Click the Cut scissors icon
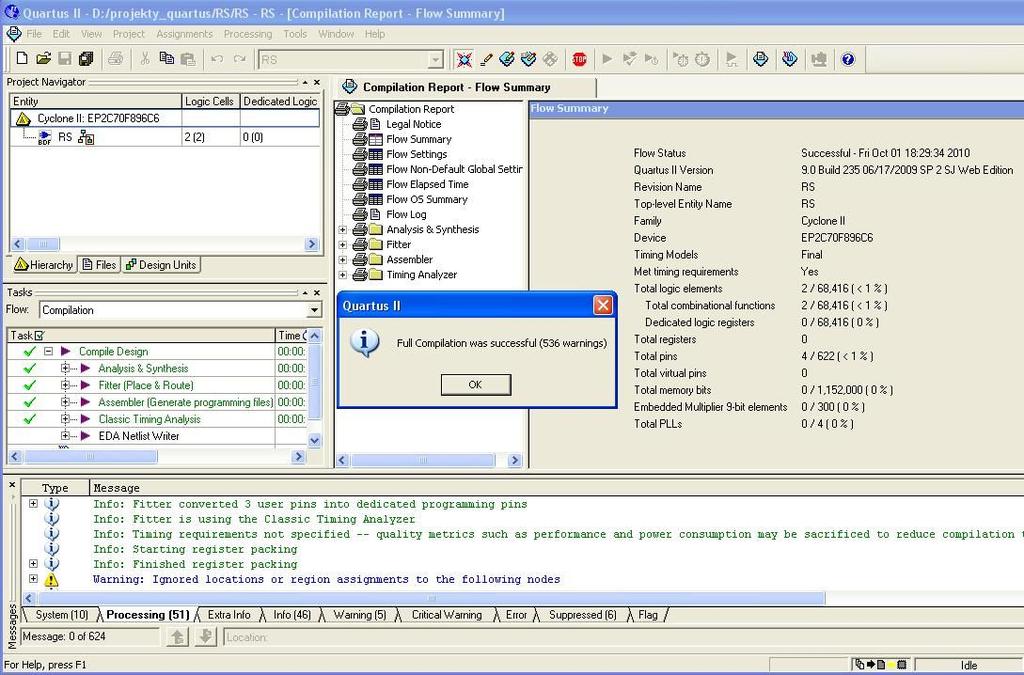1024x675 pixels. (x=145, y=59)
